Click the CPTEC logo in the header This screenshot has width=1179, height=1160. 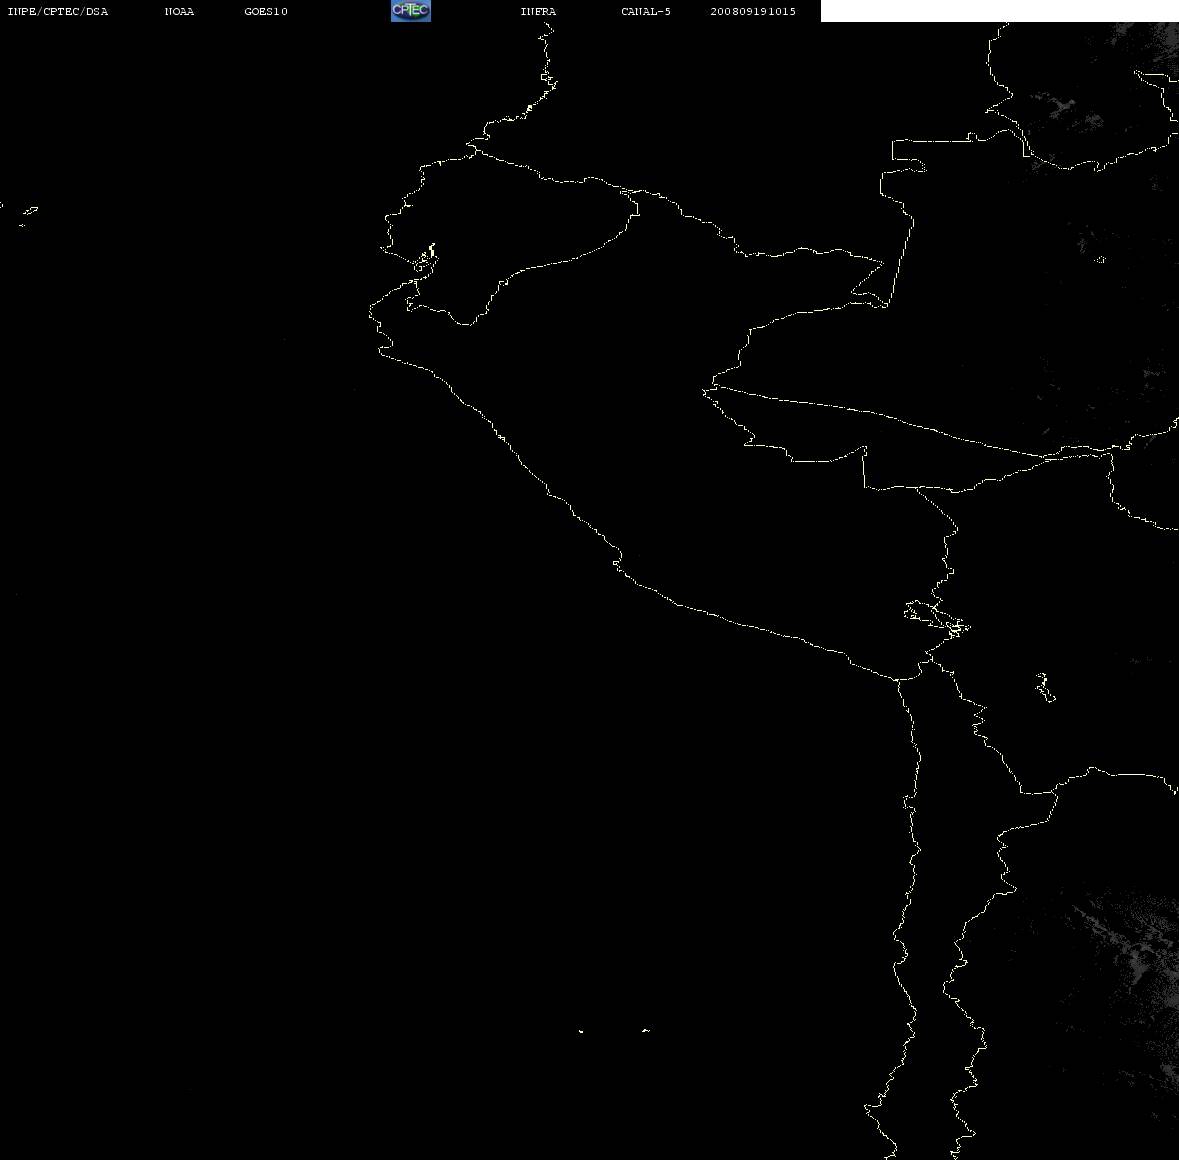tap(411, 11)
